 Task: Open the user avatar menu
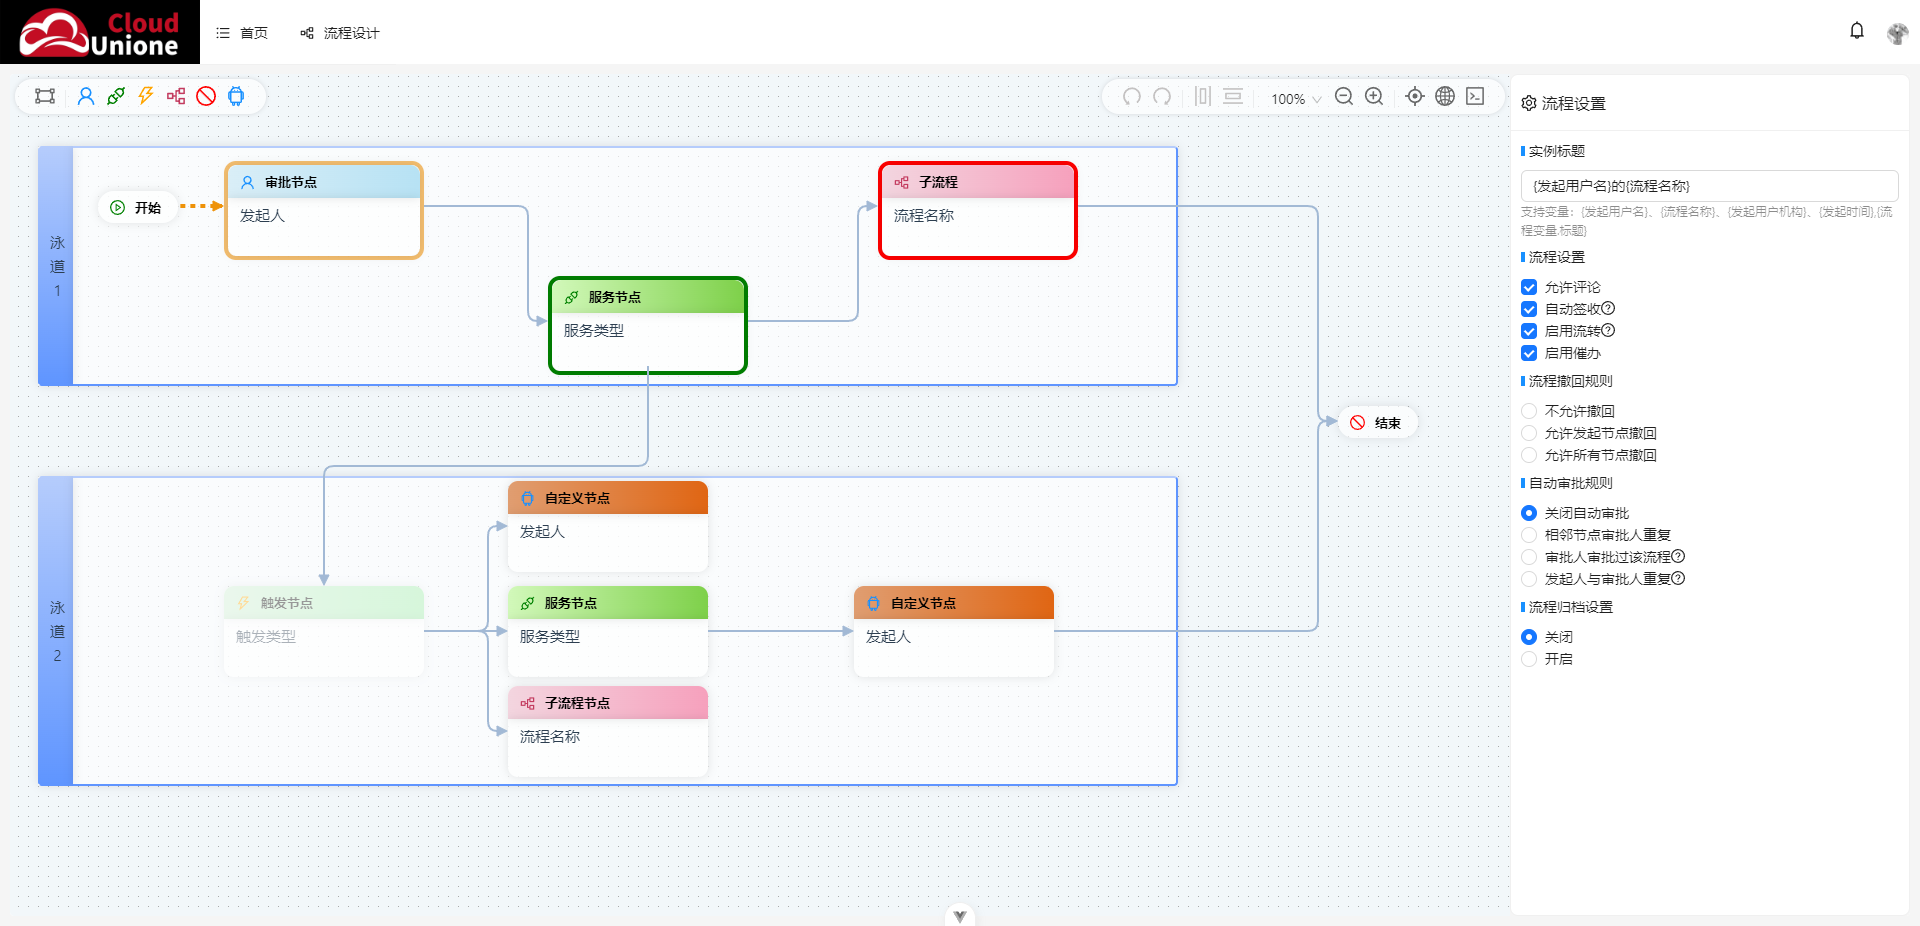pyautogui.click(x=1897, y=33)
